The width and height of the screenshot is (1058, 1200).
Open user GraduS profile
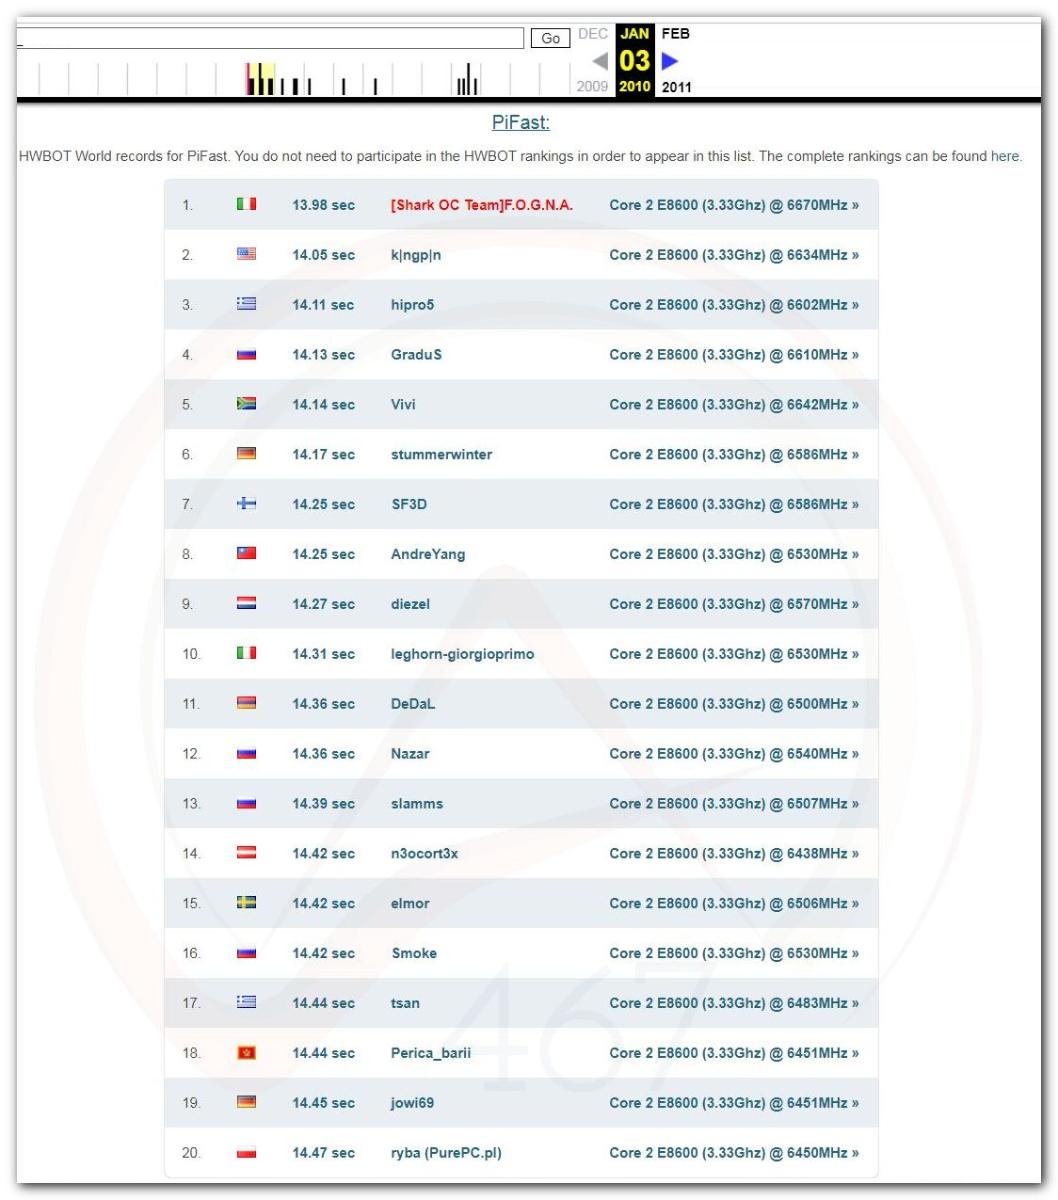(x=416, y=355)
